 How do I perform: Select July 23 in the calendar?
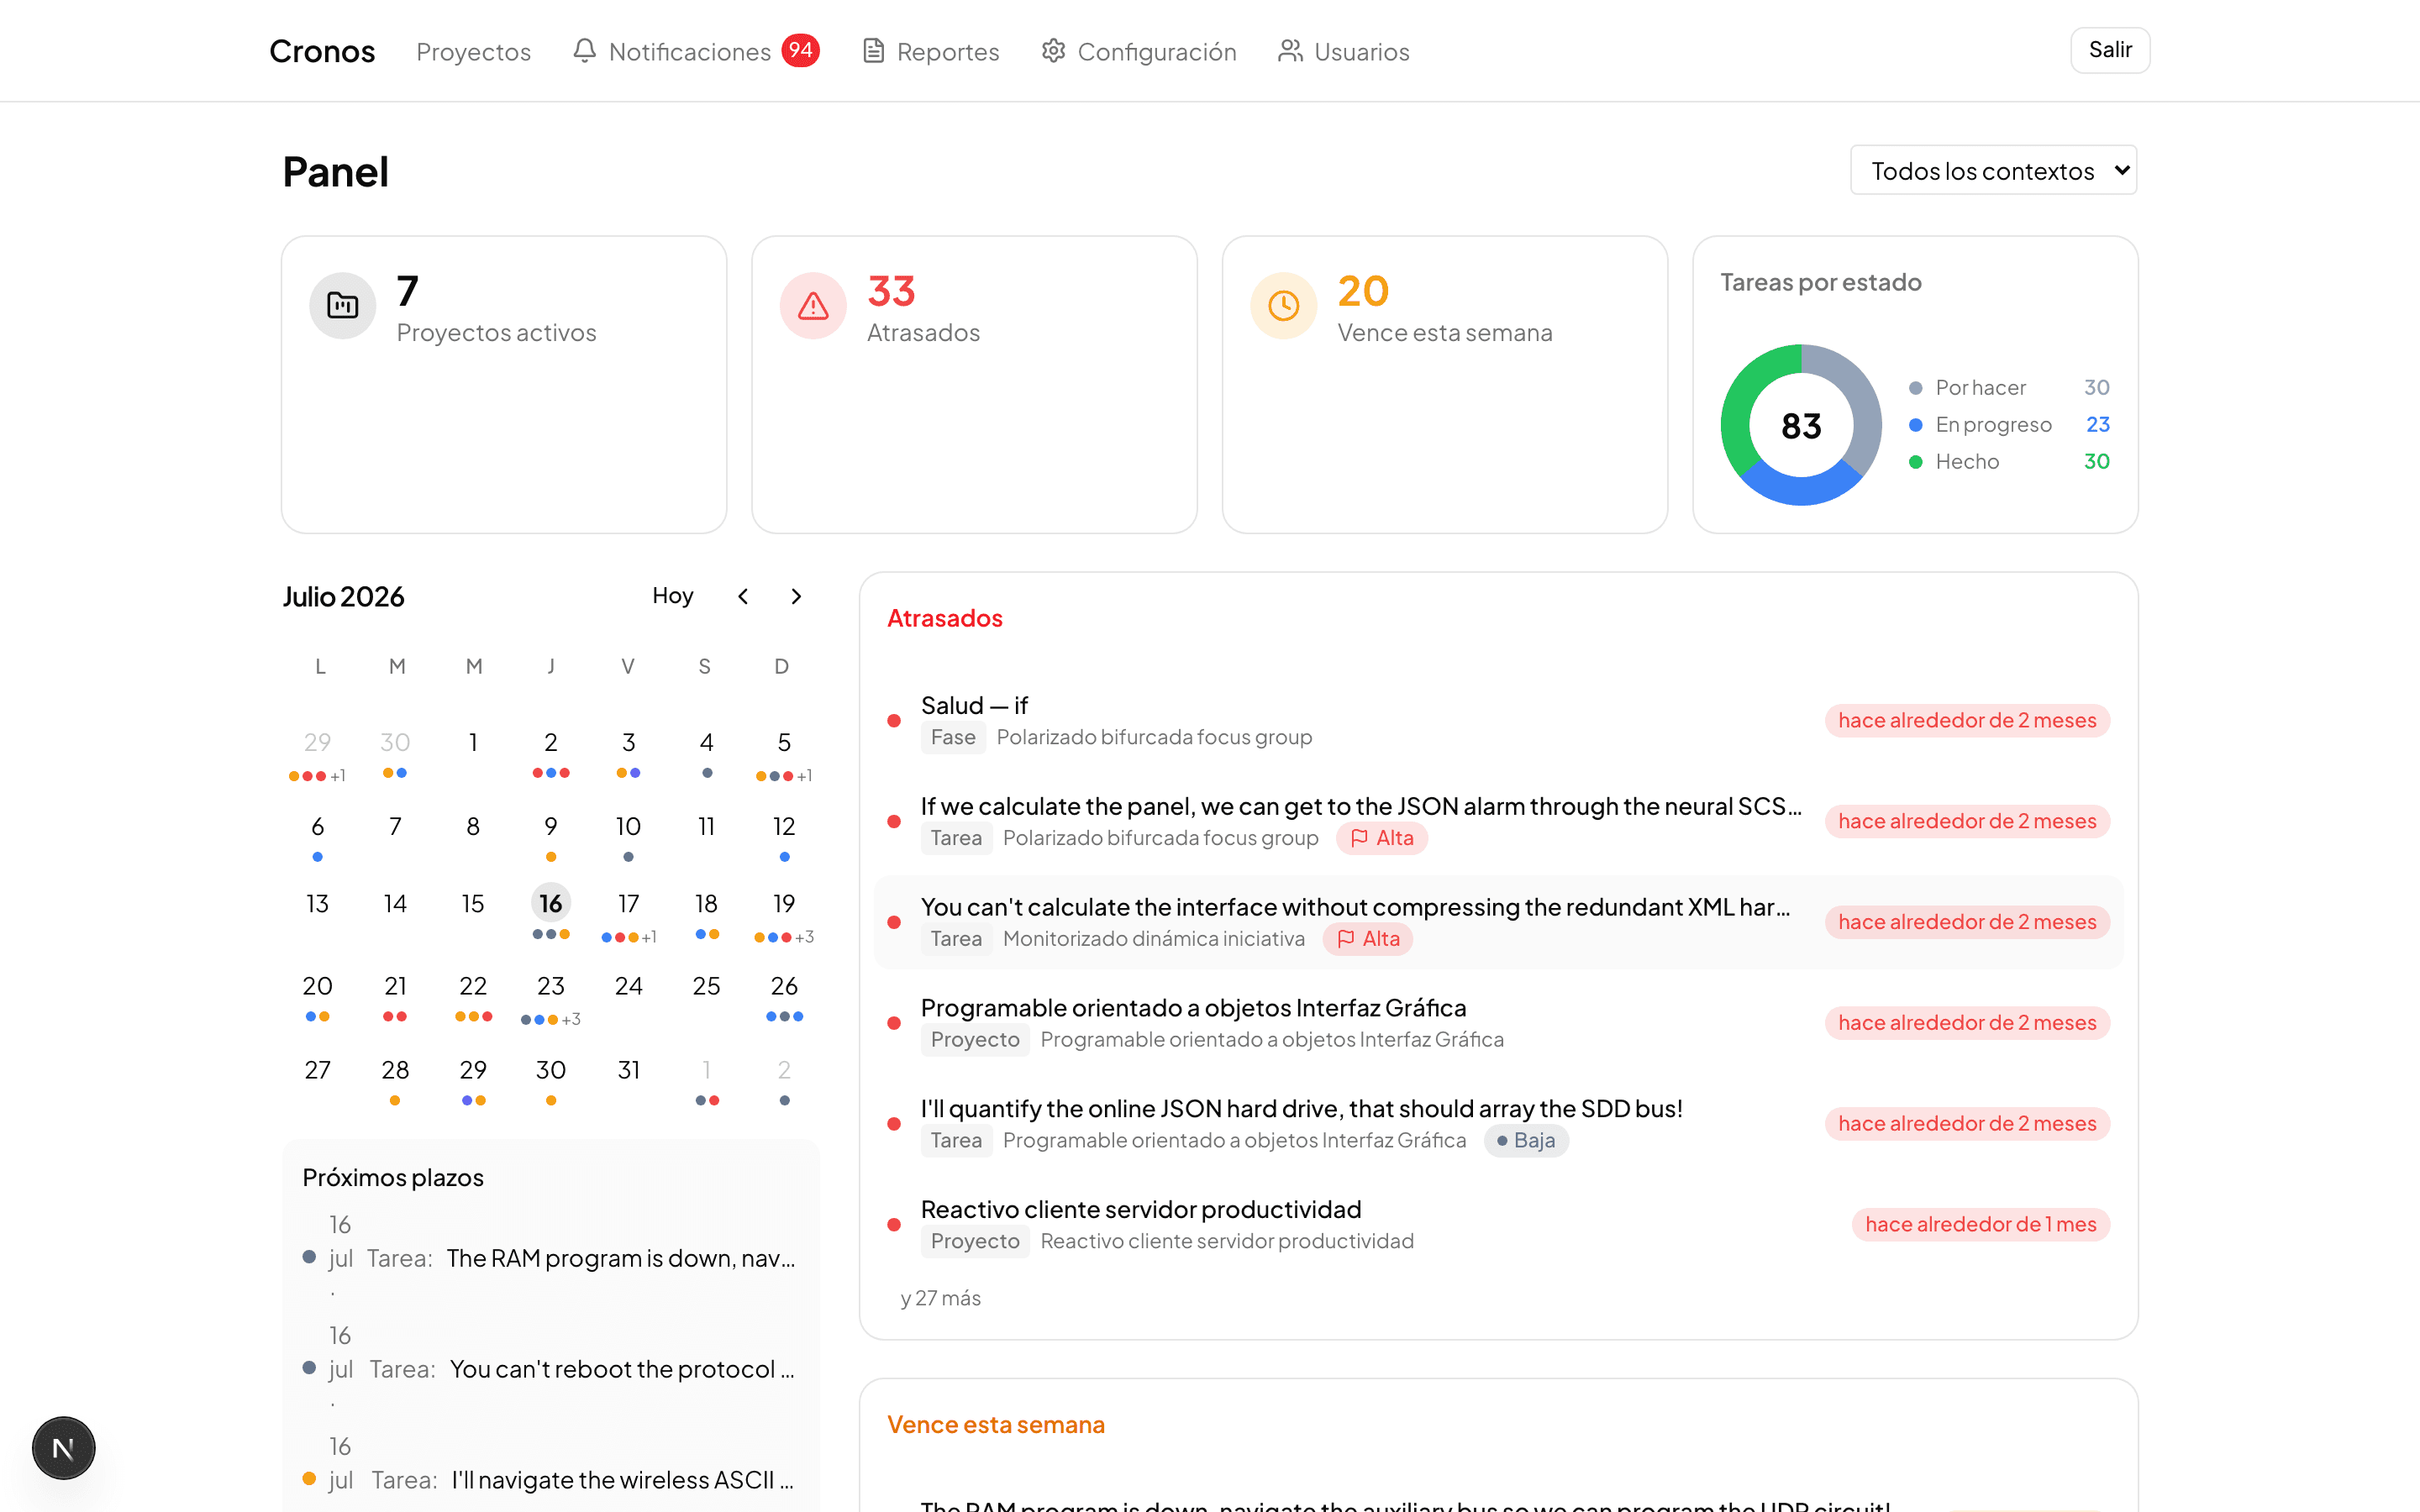pyautogui.click(x=550, y=986)
